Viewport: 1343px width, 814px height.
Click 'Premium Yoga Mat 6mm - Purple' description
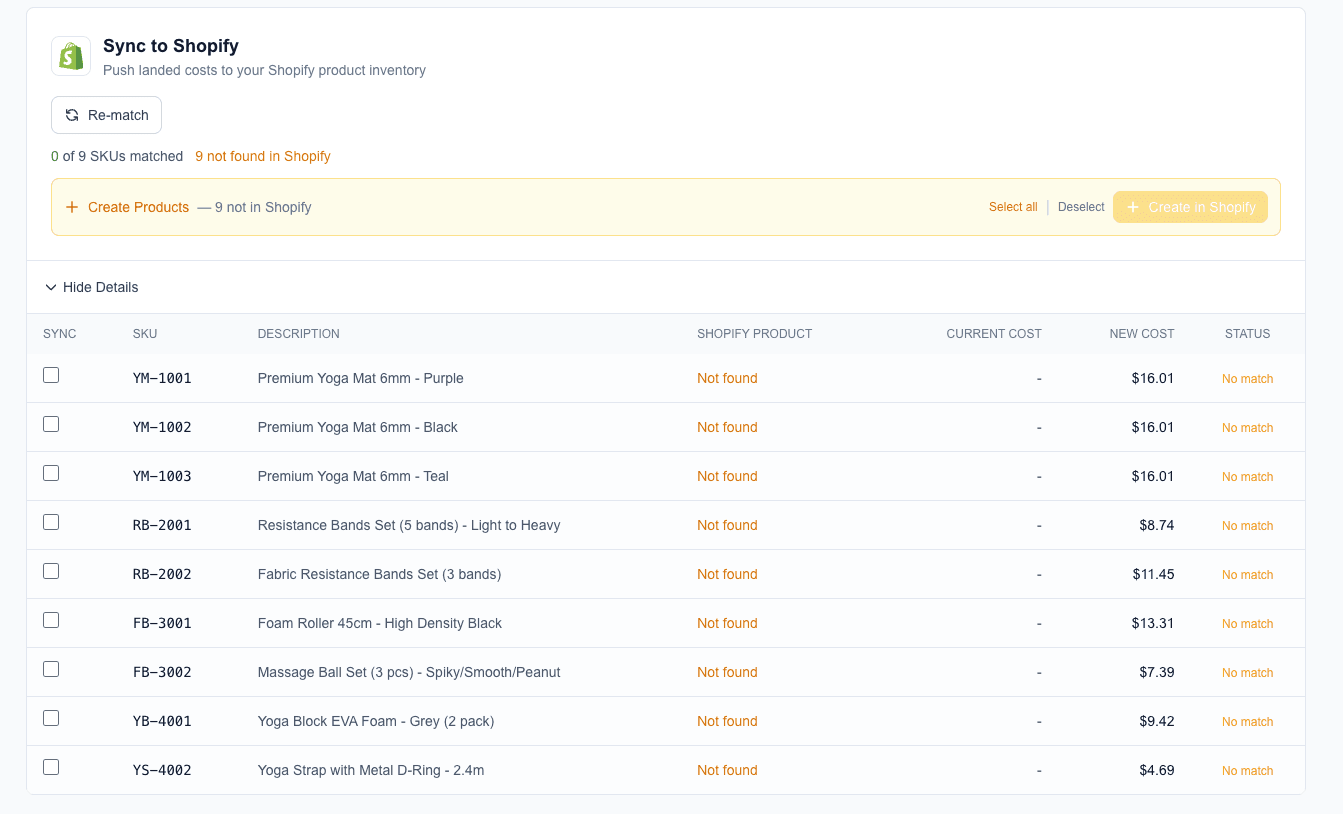tap(361, 378)
